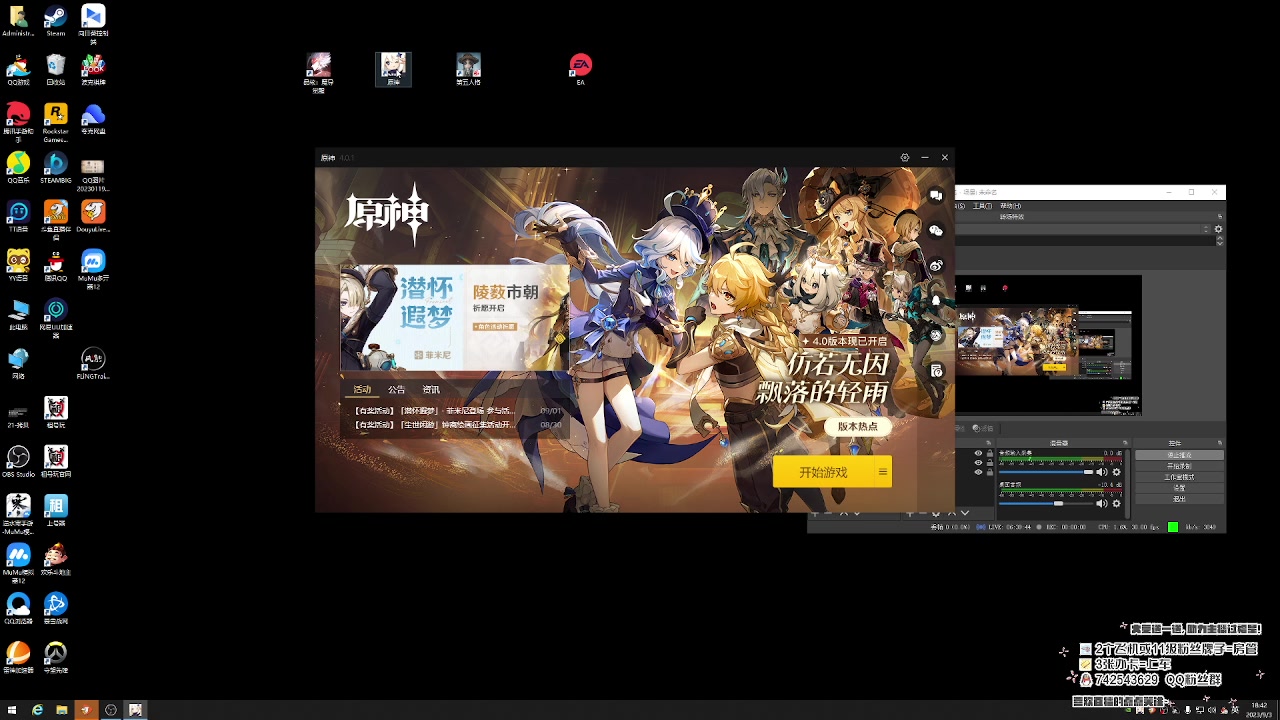1280x720 pixels.
Task: Open the mic audio gear settings in OBS mixer
Action: click(x=1117, y=472)
